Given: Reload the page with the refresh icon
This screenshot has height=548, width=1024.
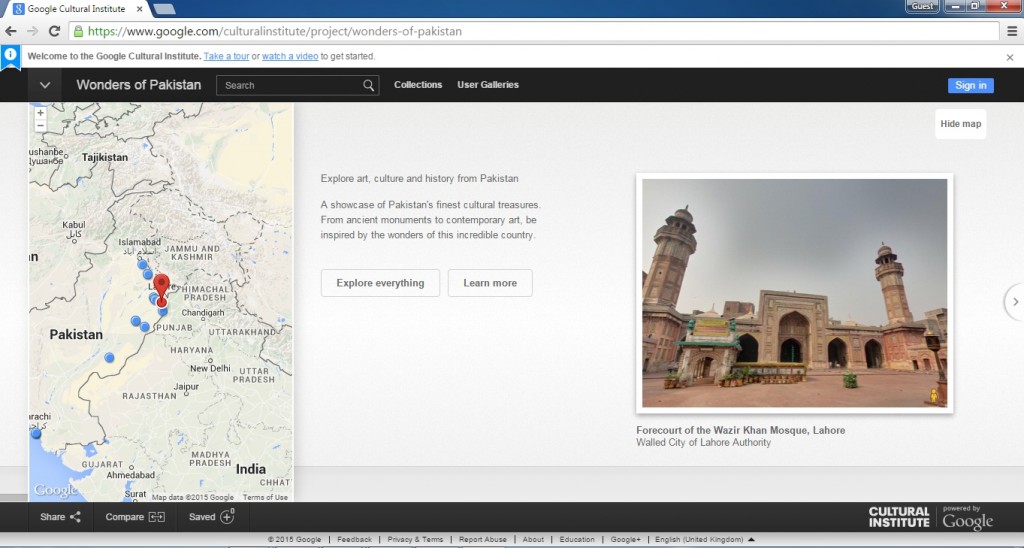Looking at the screenshot, I should 55,31.
